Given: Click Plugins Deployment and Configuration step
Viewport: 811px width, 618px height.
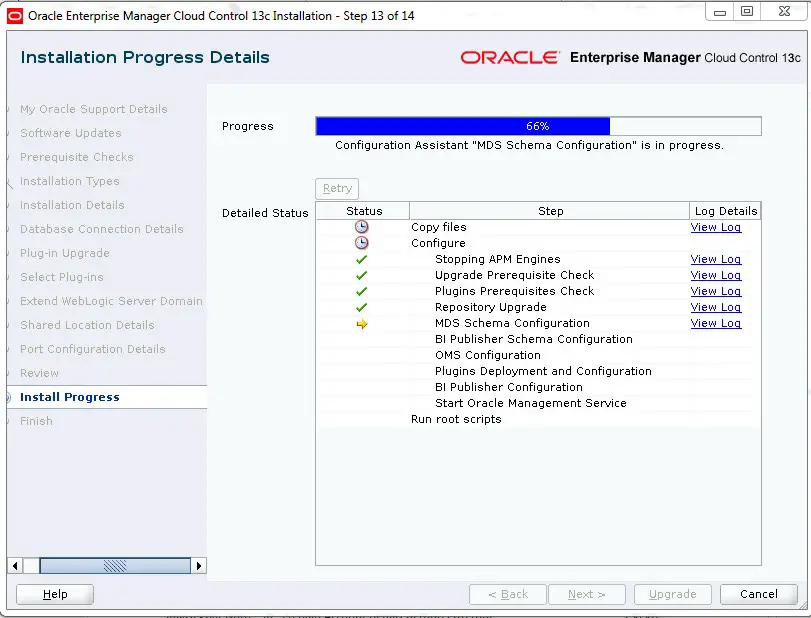Looking at the screenshot, I should [x=543, y=371].
